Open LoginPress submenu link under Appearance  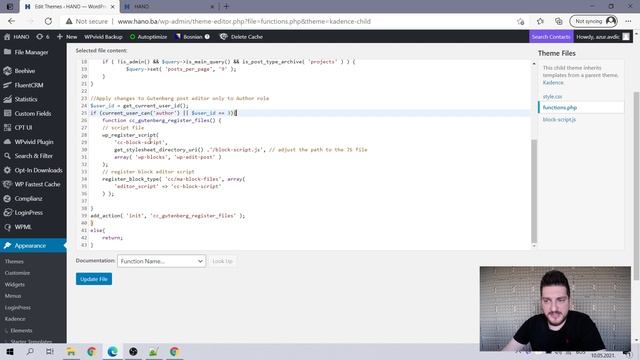click(x=18, y=307)
